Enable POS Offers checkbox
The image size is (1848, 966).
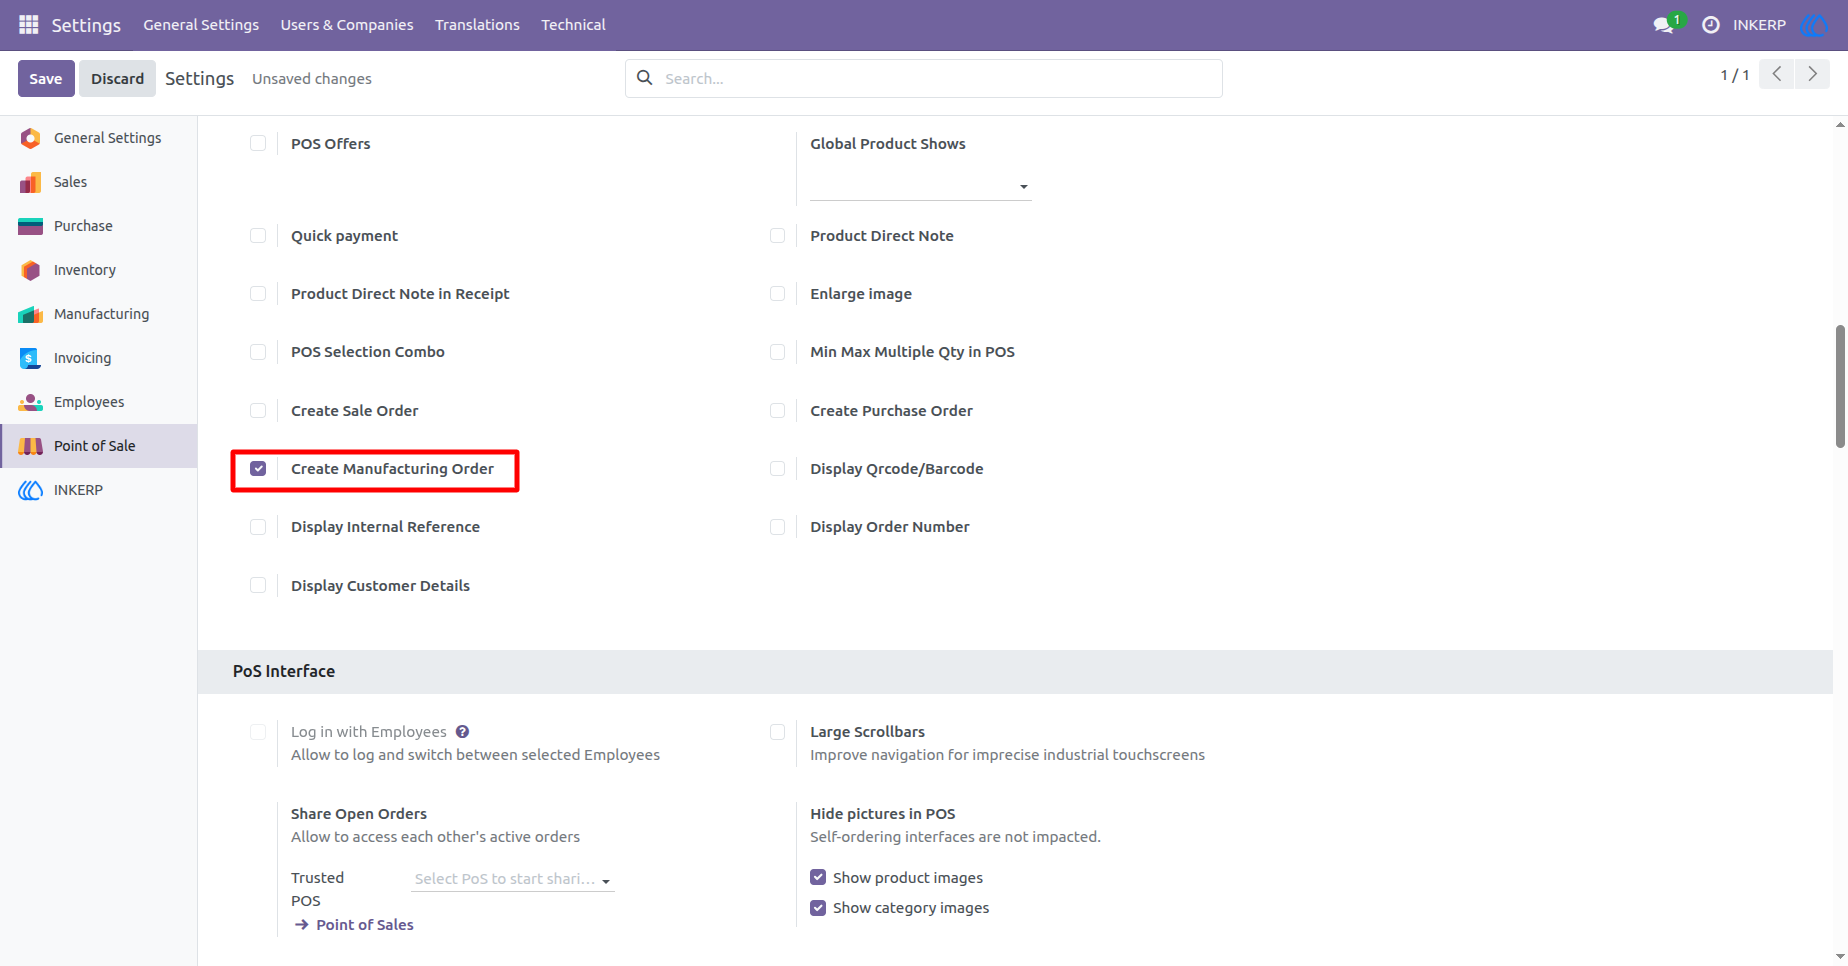coord(258,143)
